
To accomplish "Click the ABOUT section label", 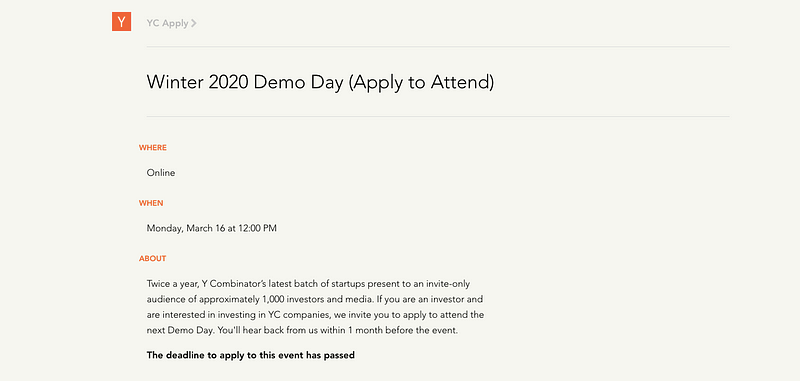I will click(153, 259).
